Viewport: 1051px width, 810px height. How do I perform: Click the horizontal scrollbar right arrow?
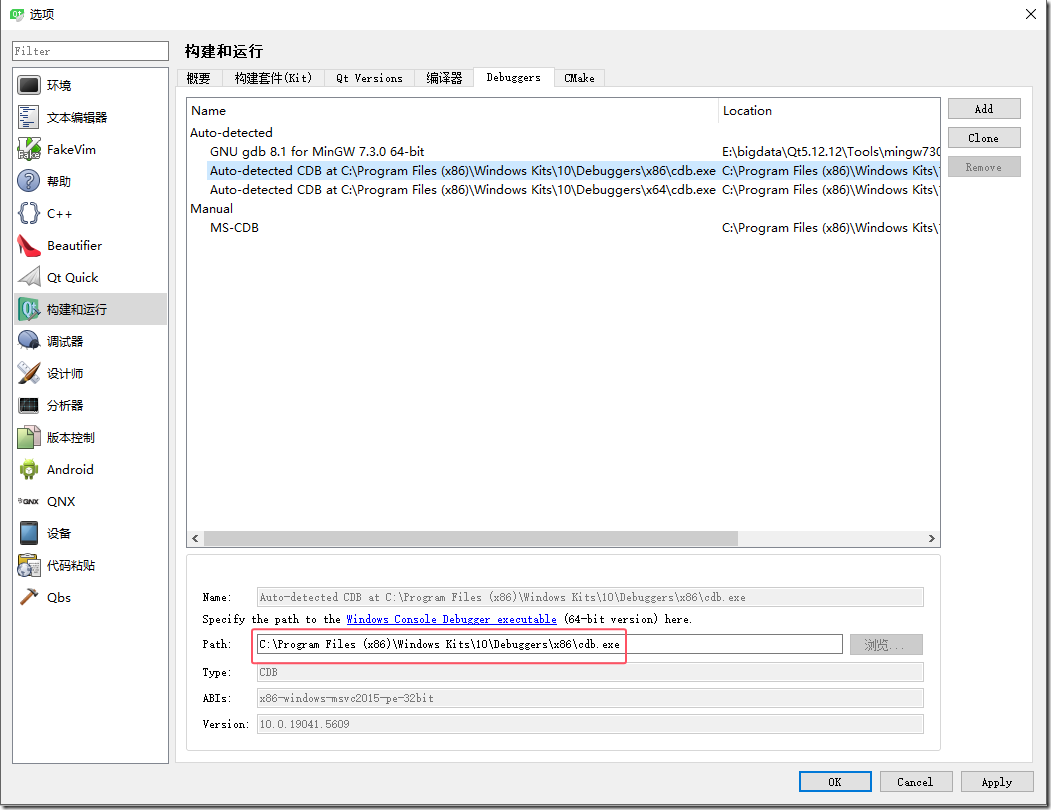[x=932, y=538]
